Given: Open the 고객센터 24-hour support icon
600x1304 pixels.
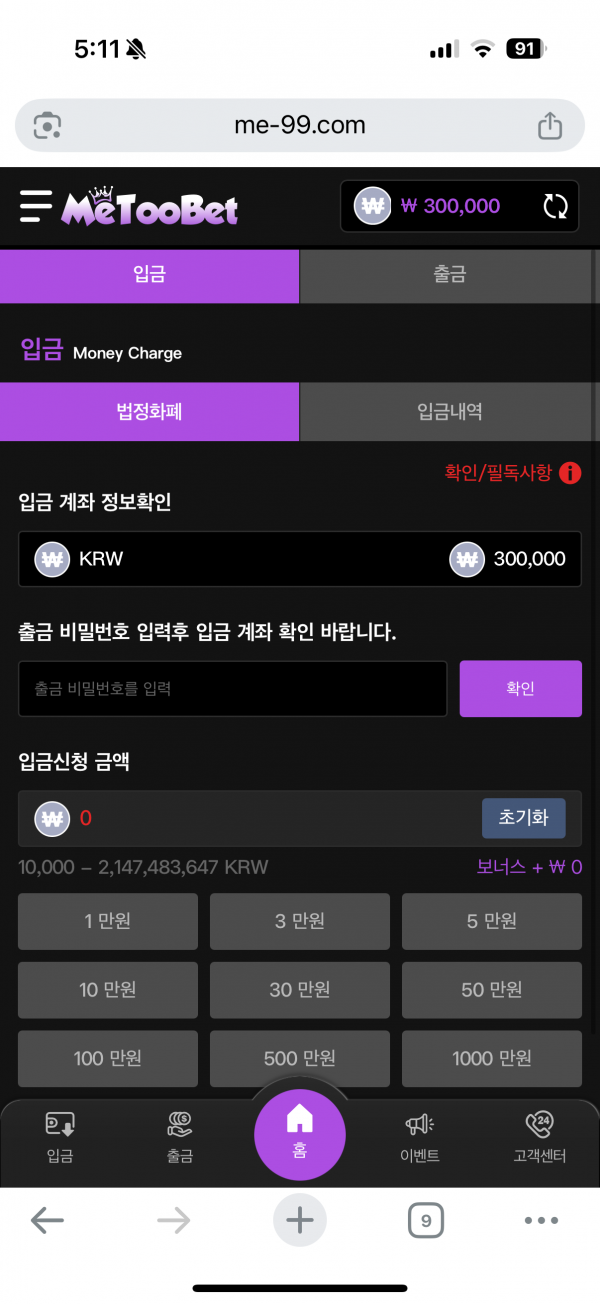Looking at the screenshot, I should pos(540,1137).
